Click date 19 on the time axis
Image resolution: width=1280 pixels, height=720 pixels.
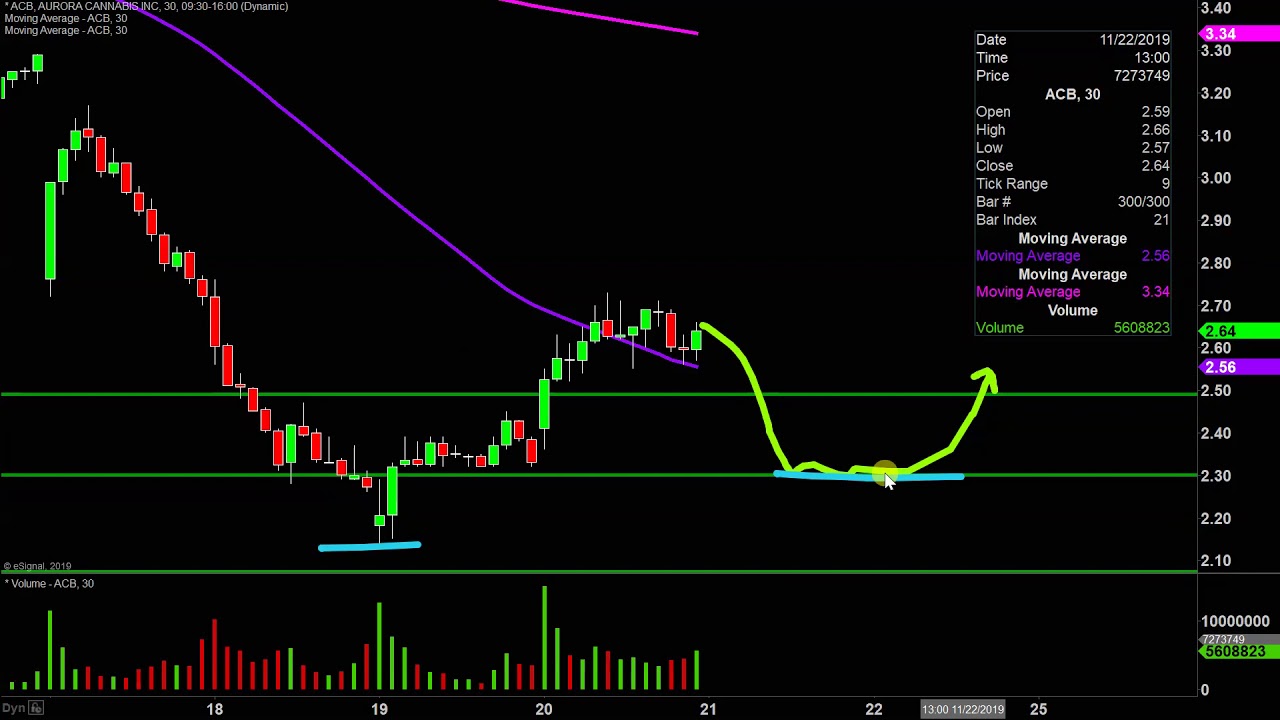coord(379,709)
